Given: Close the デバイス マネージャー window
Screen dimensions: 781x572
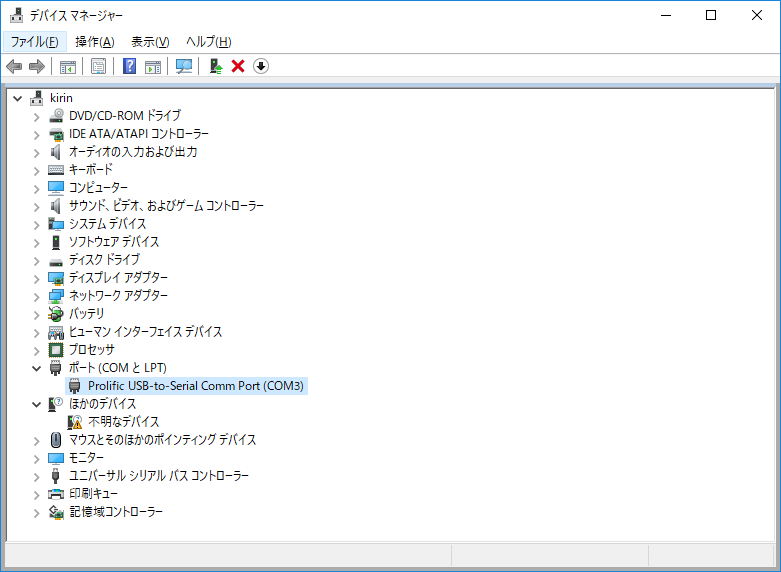Looking at the screenshot, I should point(757,15).
